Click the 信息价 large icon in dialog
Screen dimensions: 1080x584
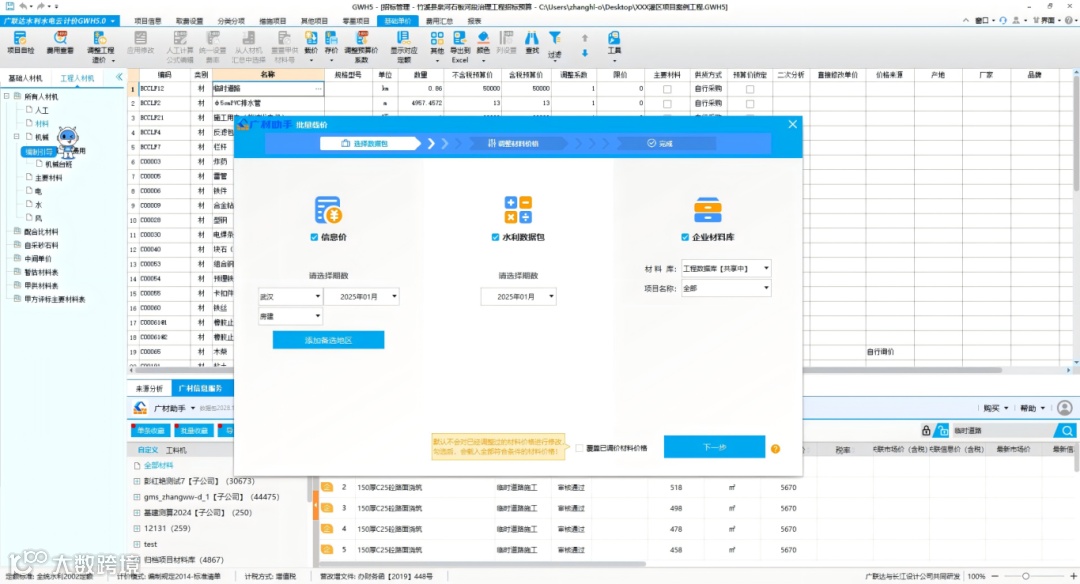[x=329, y=210]
